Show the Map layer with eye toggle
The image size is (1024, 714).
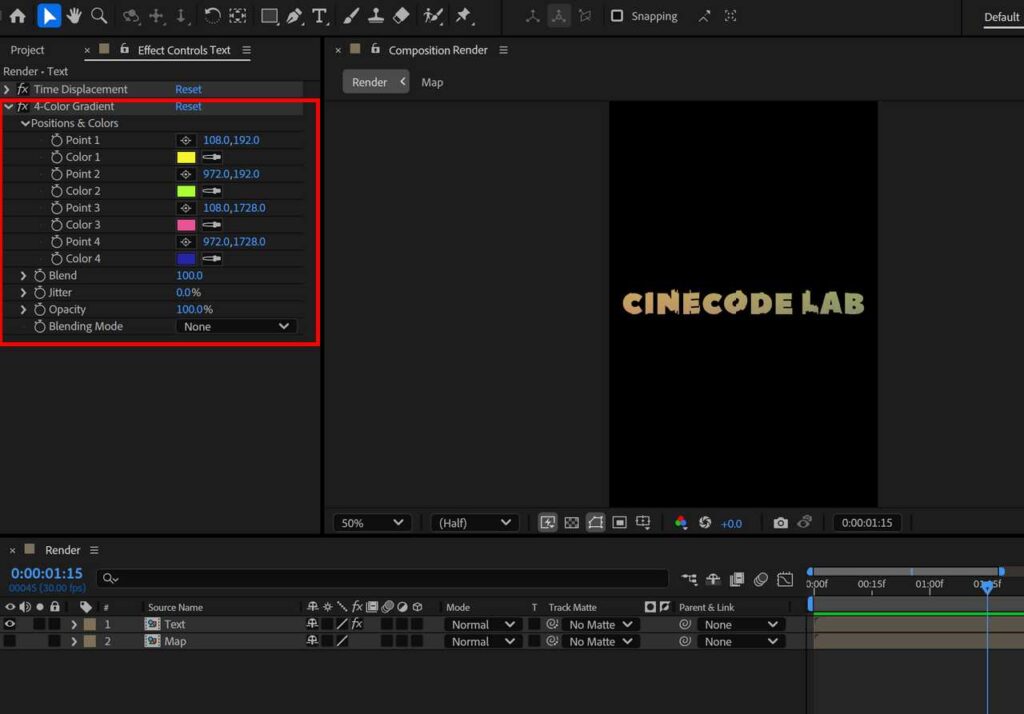pos(10,641)
